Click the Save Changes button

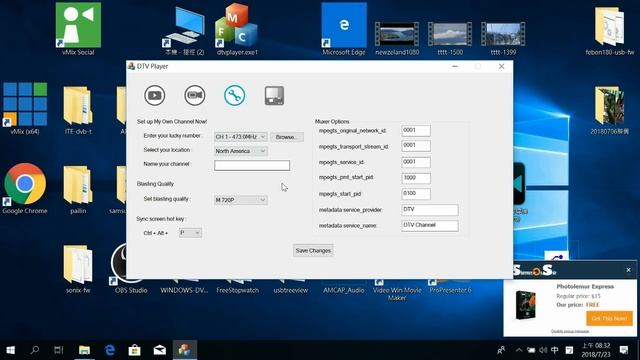click(x=313, y=251)
